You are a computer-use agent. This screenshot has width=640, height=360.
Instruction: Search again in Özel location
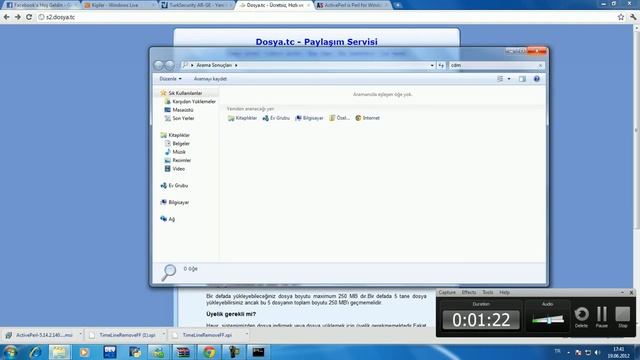pos(339,118)
